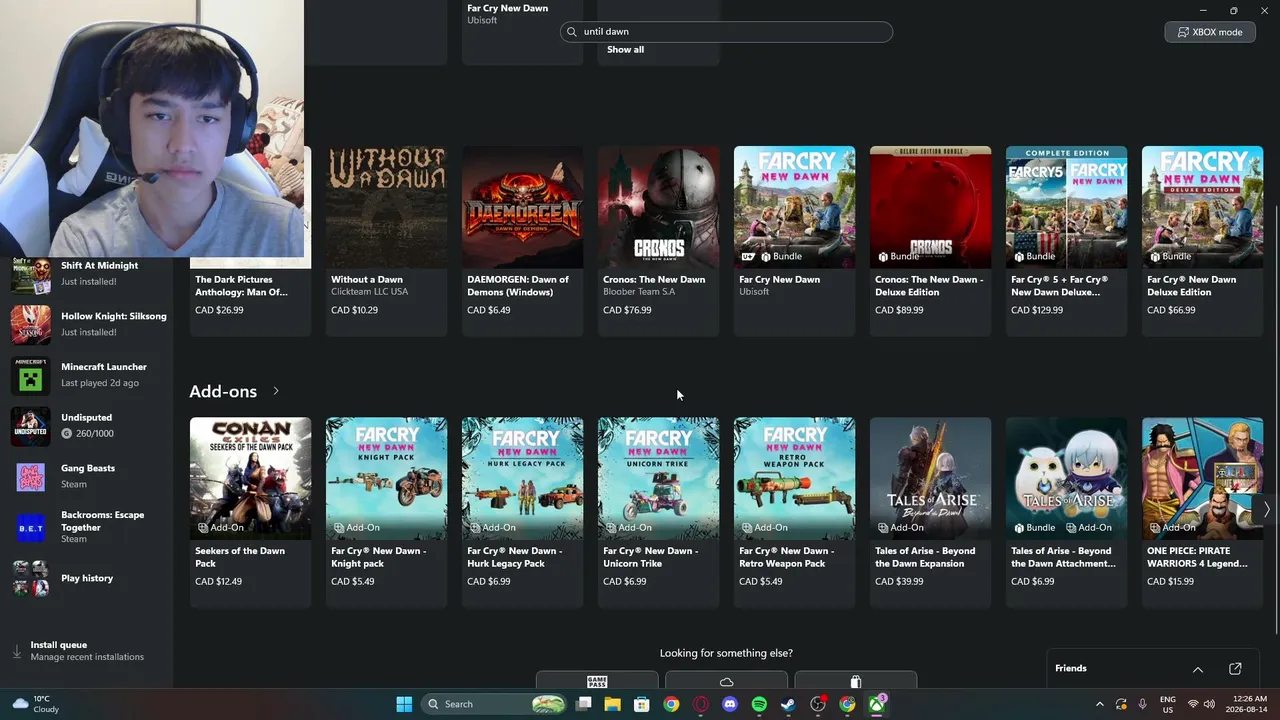Open Tales of Arise Dawn Attachment bundle

click(x=1066, y=512)
